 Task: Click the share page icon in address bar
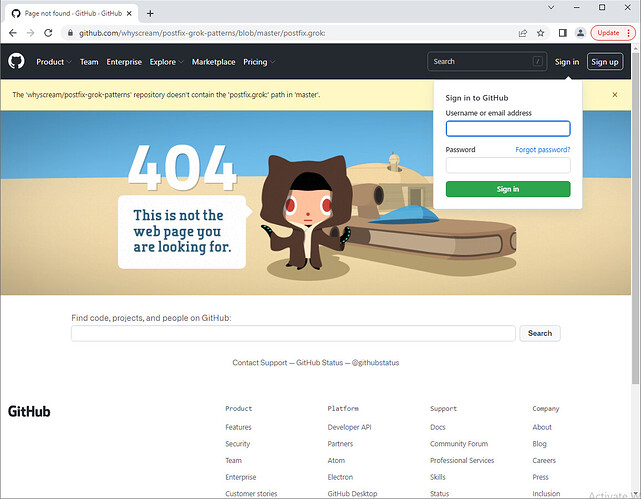coord(522,33)
